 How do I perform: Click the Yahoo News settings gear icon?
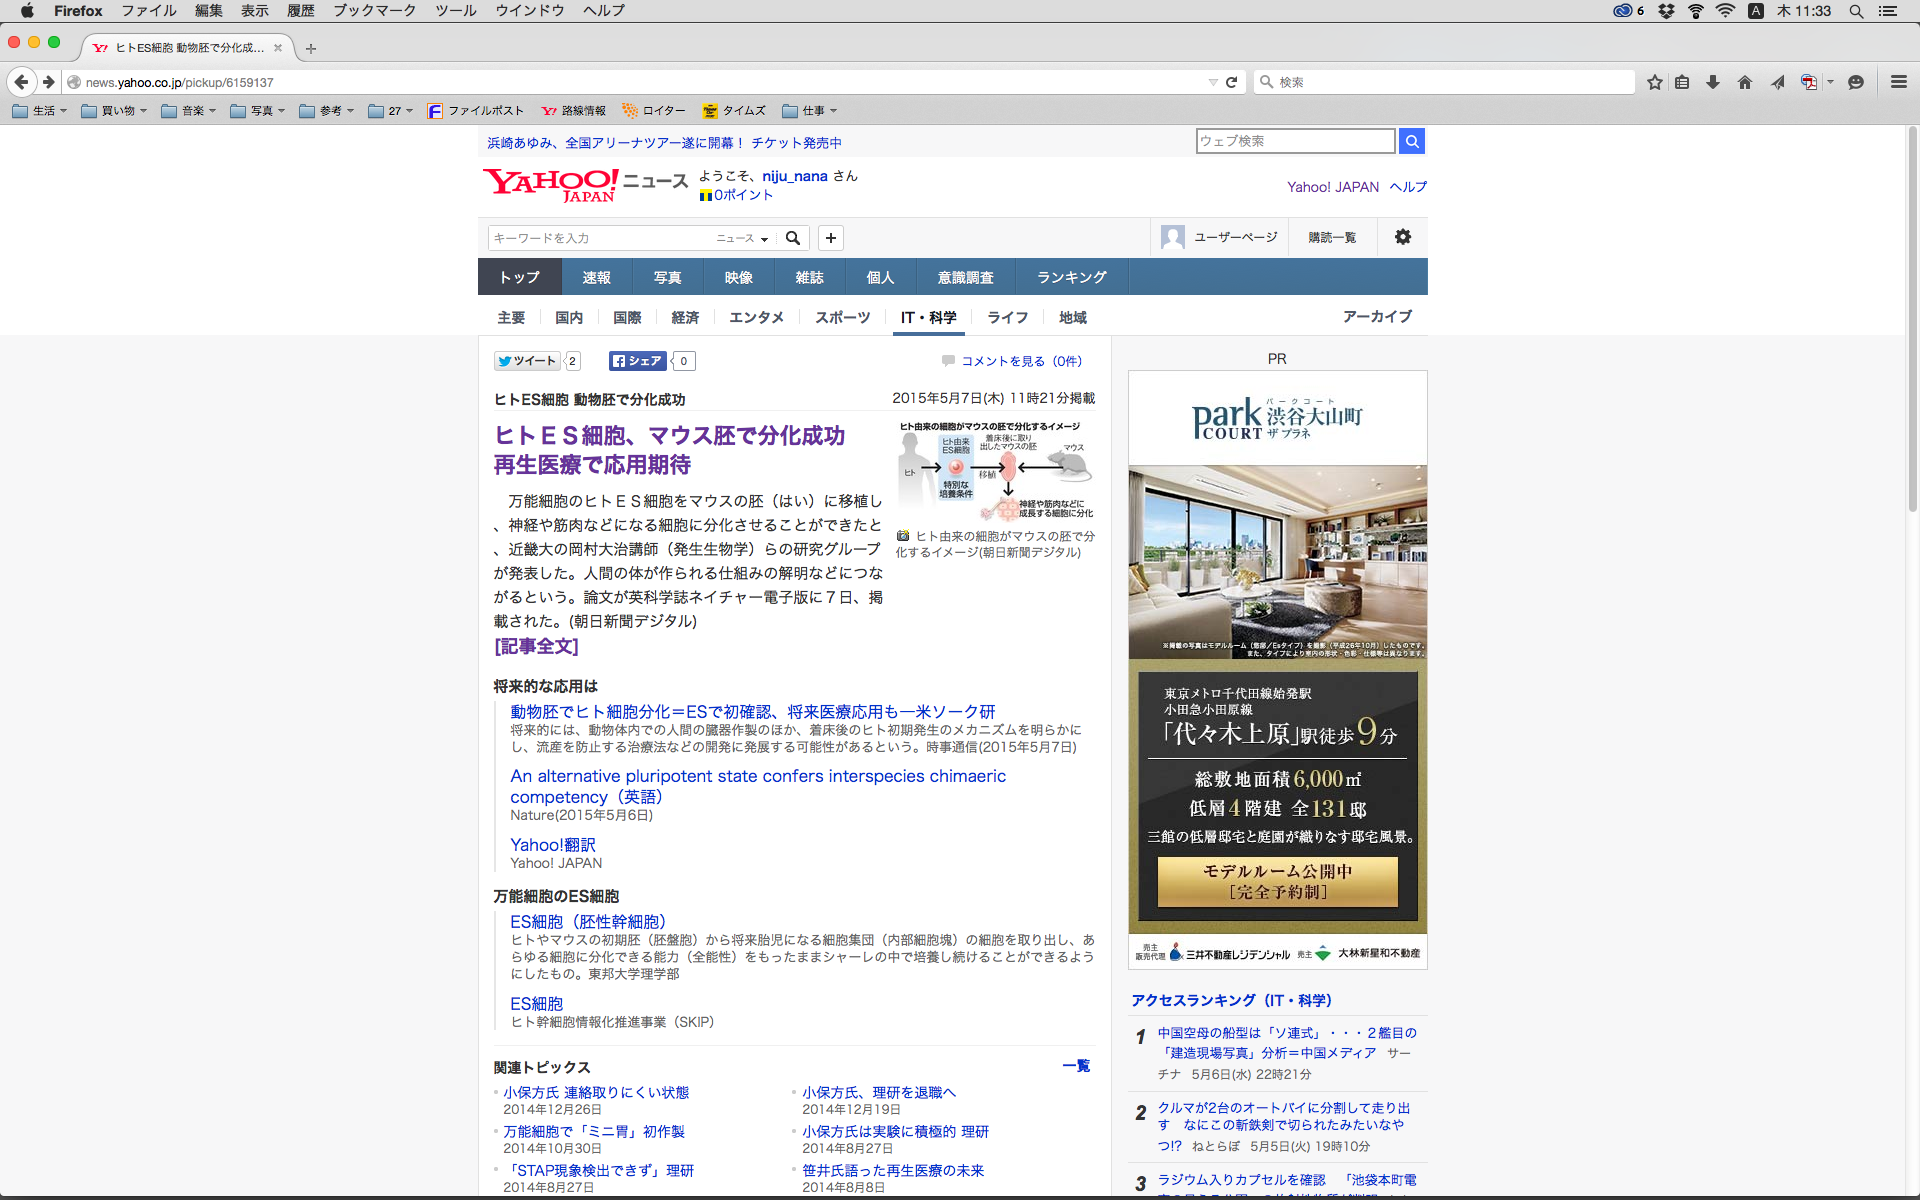click(1403, 237)
